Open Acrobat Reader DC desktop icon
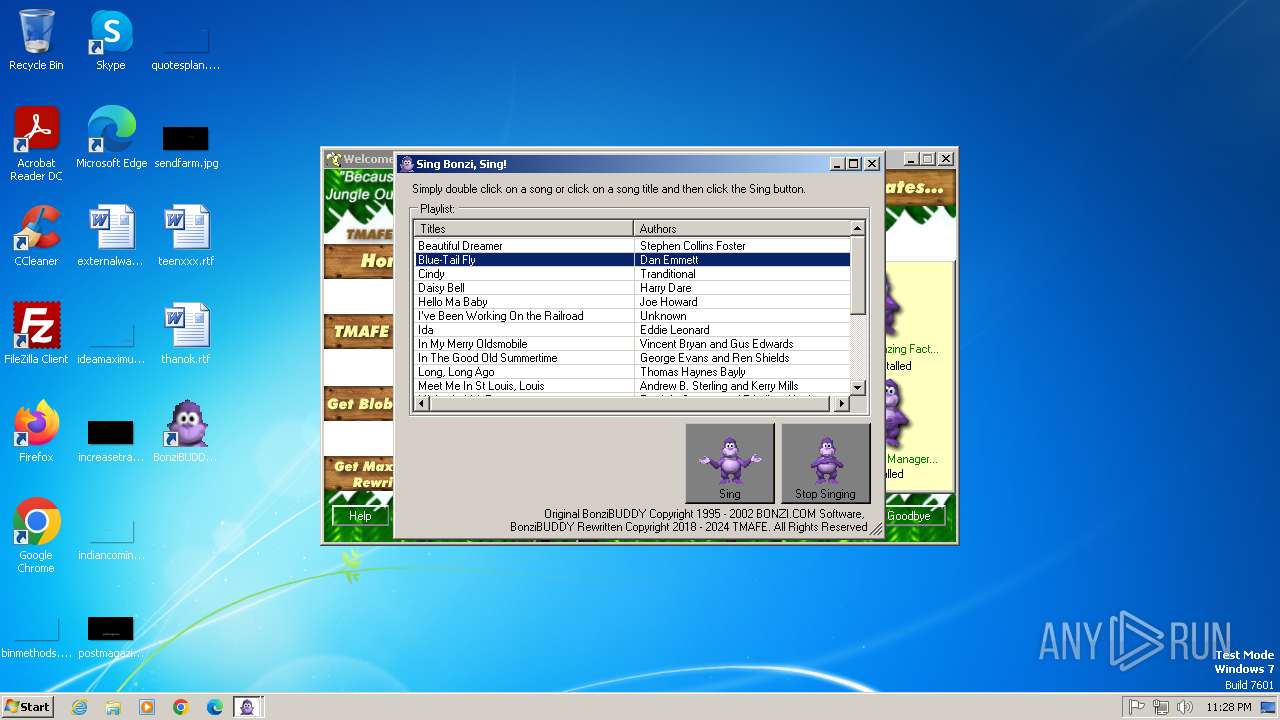The image size is (1280, 720). coord(36,143)
